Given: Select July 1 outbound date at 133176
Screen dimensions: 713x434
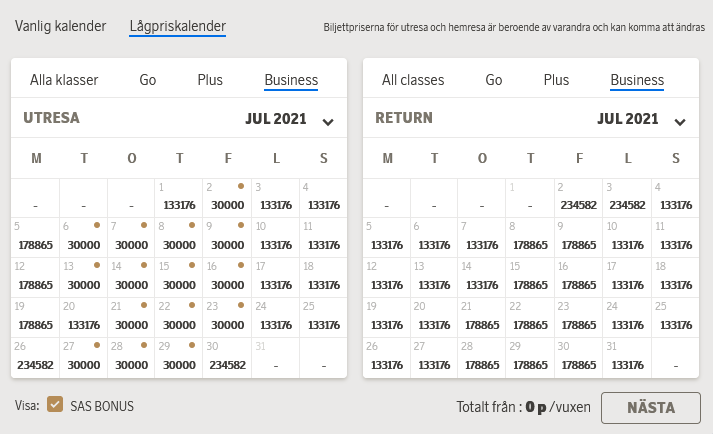Looking at the screenshot, I should tap(179, 197).
